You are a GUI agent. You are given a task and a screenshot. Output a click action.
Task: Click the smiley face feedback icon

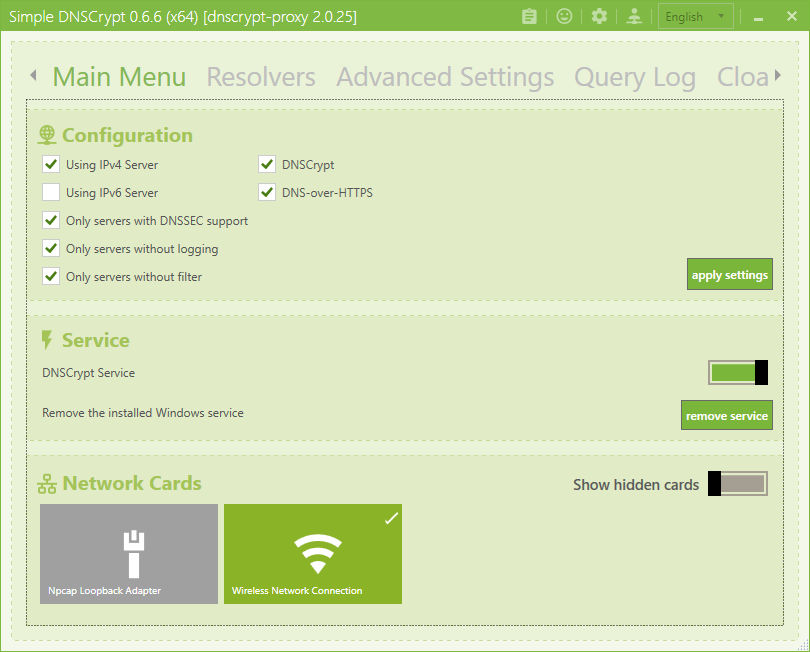coord(564,17)
